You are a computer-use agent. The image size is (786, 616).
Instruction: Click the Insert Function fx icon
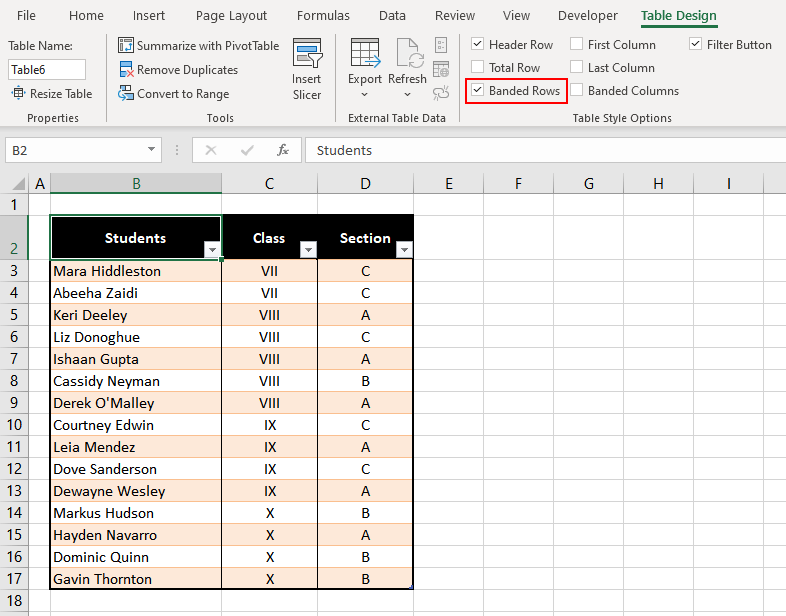(x=283, y=150)
